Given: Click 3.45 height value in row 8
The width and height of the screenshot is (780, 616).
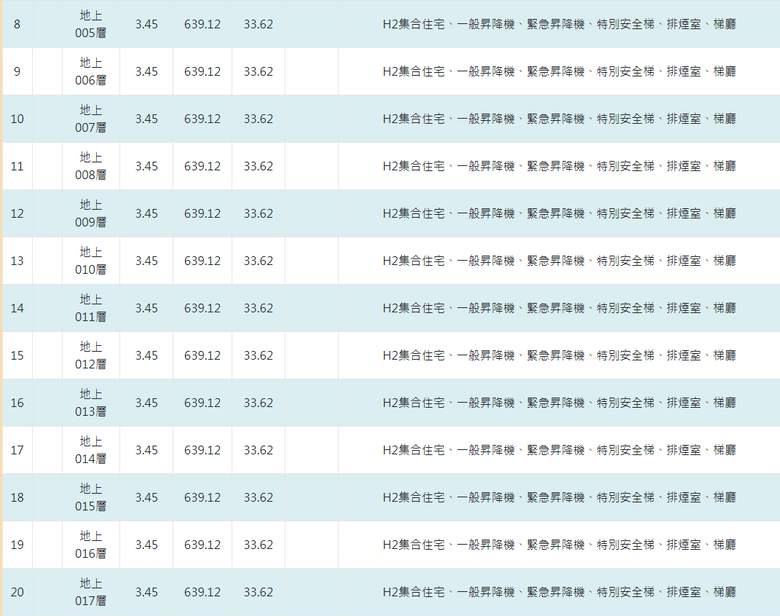Looking at the screenshot, I should [146, 24].
